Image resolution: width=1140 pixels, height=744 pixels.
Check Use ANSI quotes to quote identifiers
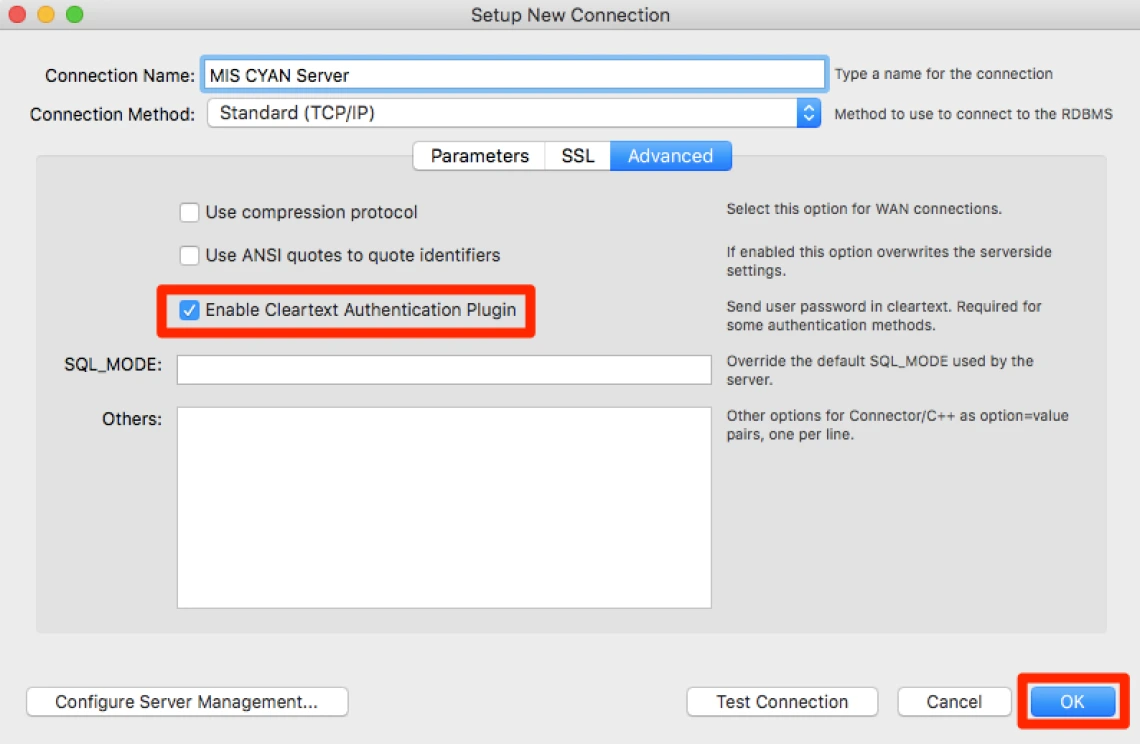click(x=189, y=255)
